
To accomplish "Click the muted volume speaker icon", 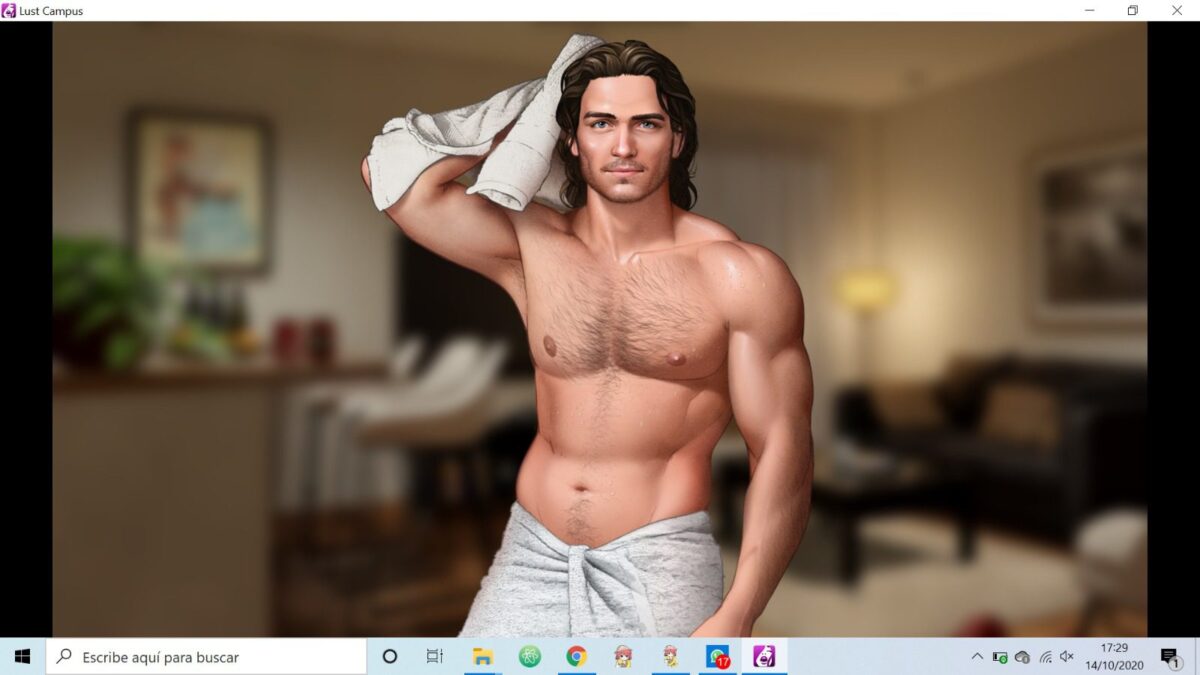I will click(1067, 657).
